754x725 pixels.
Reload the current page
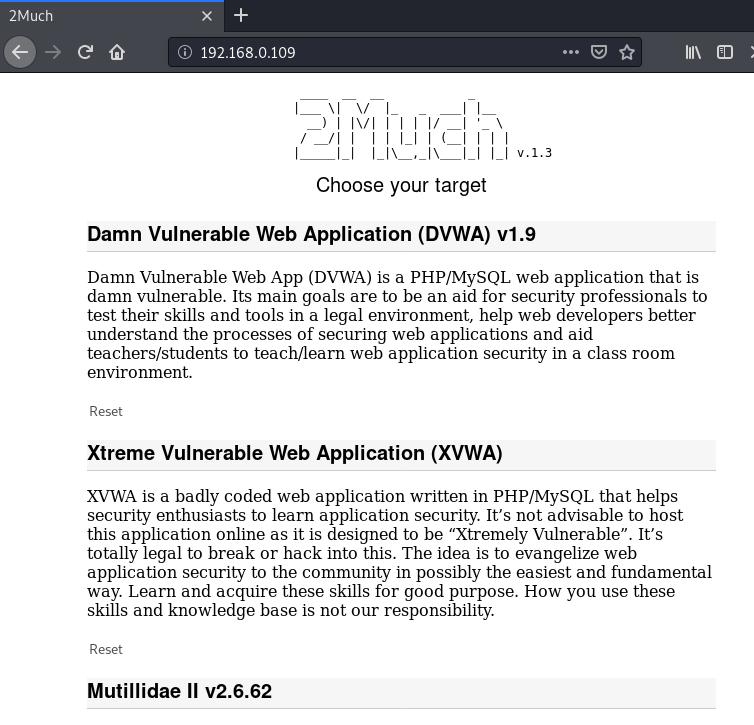point(85,52)
